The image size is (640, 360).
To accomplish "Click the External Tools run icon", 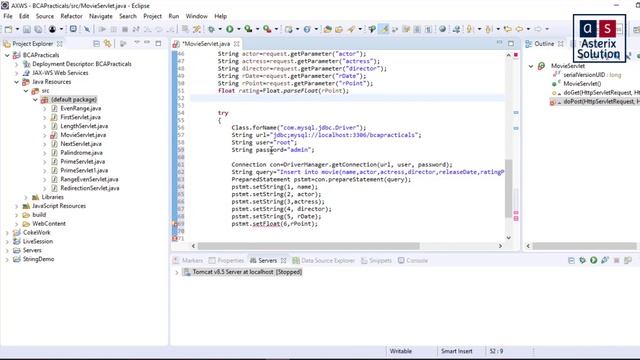I will coord(267,29).
